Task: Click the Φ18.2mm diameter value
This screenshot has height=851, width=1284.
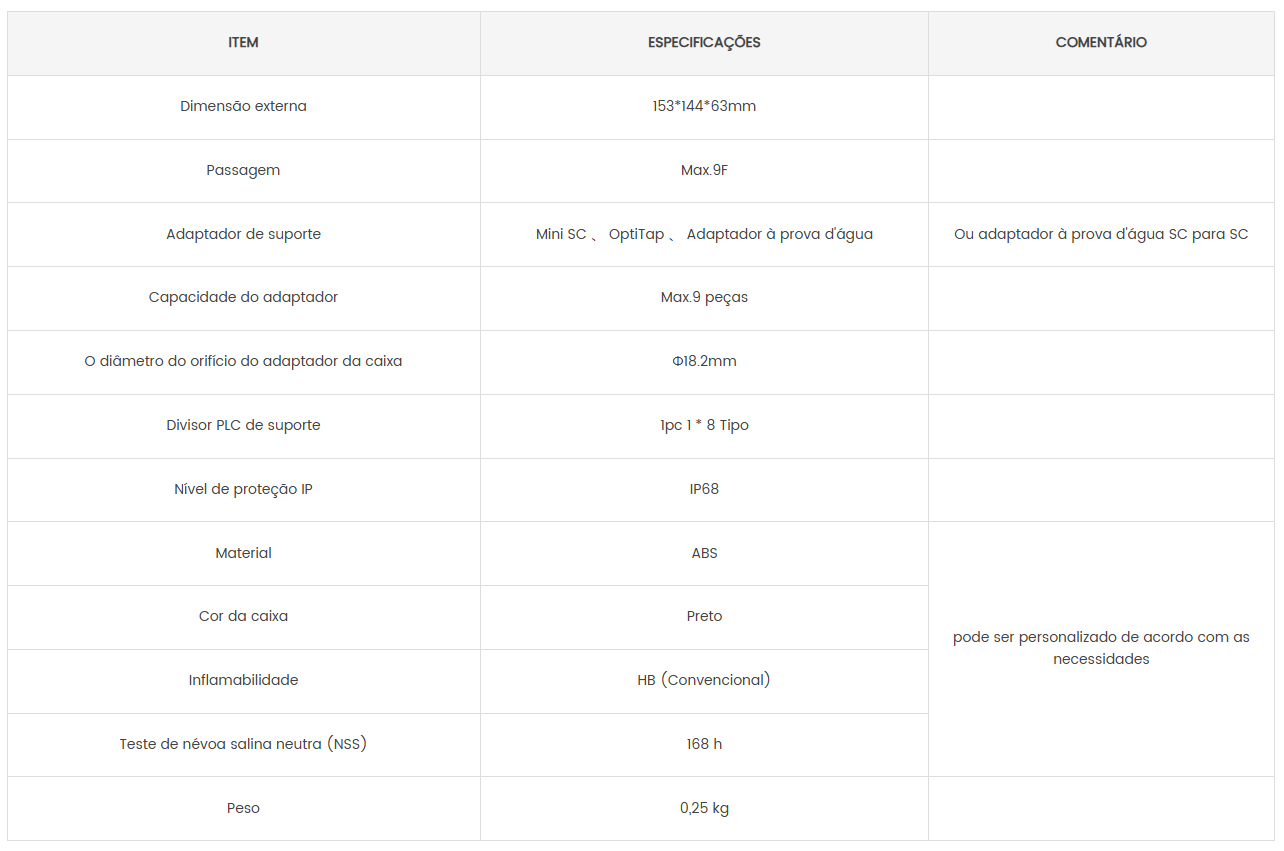Action: [704, 361]
